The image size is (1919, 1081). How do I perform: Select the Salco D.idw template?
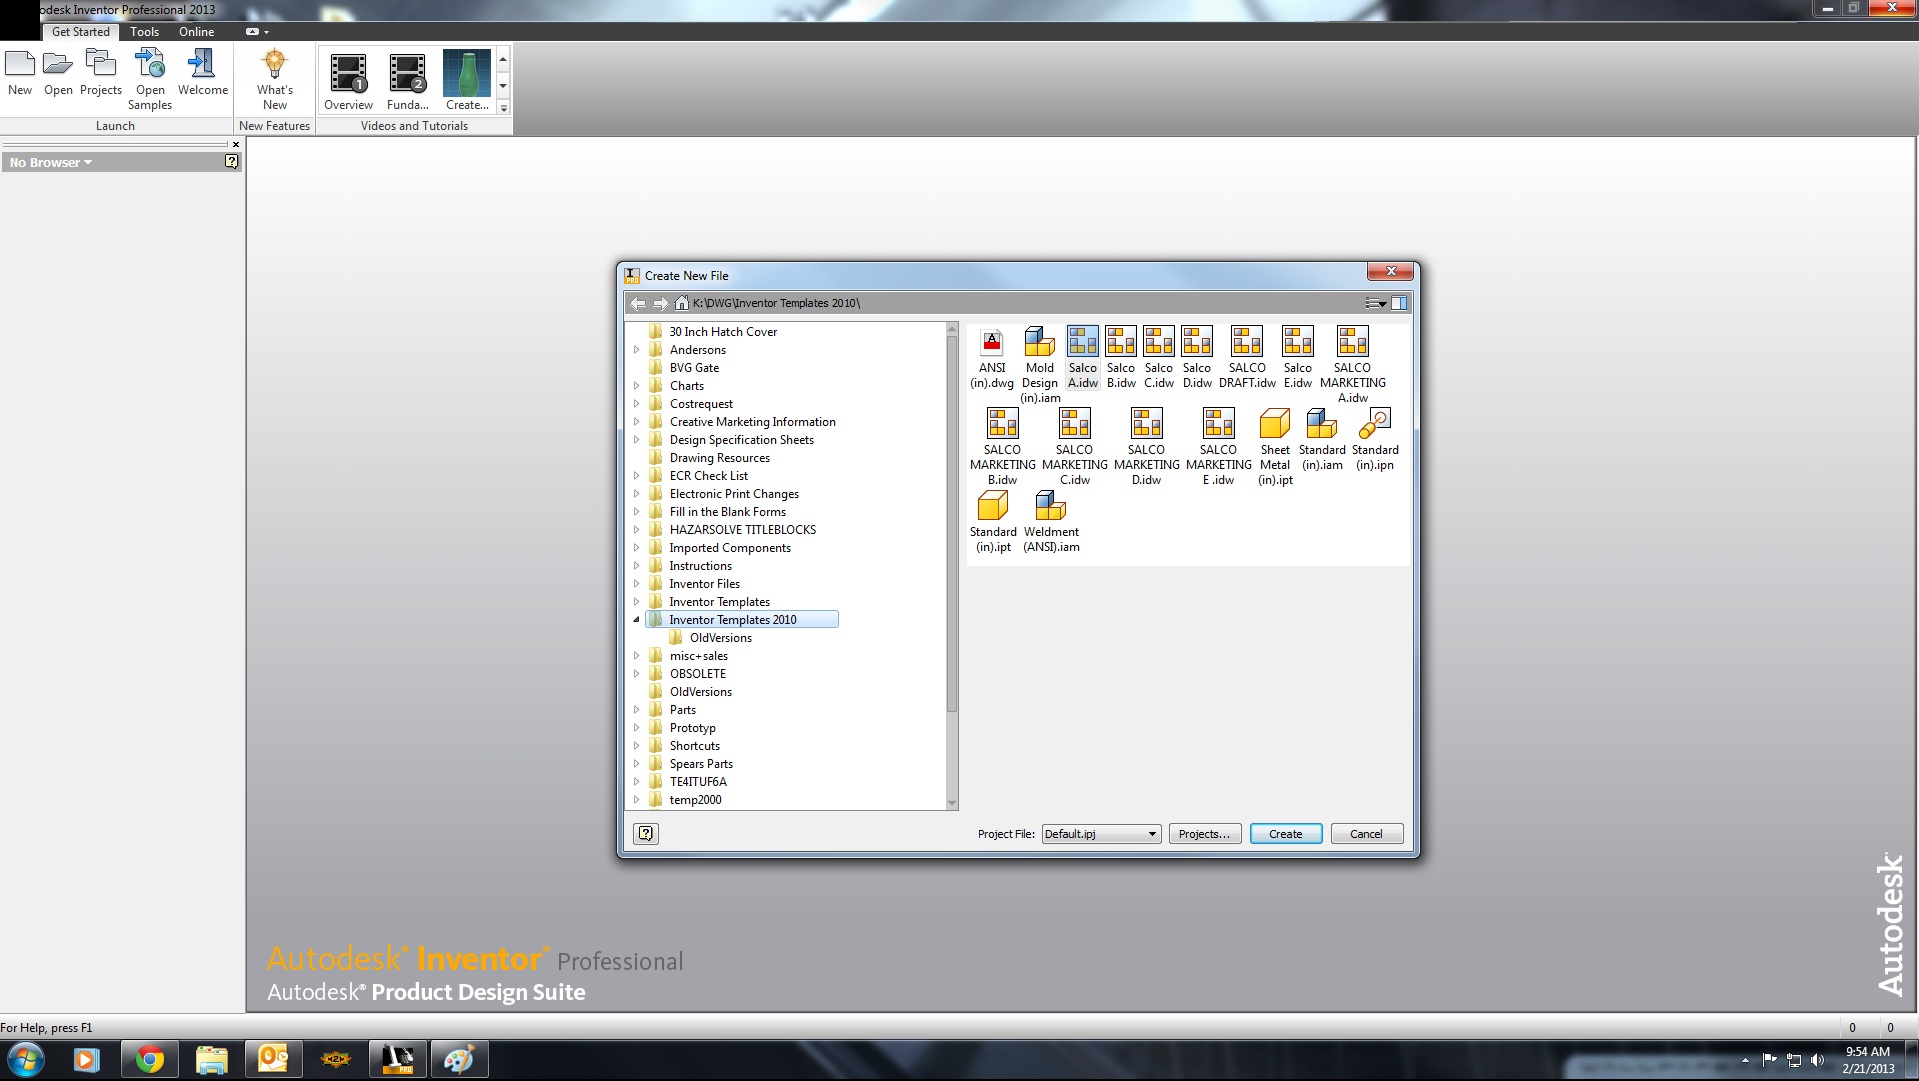[x=1197, y=358]
